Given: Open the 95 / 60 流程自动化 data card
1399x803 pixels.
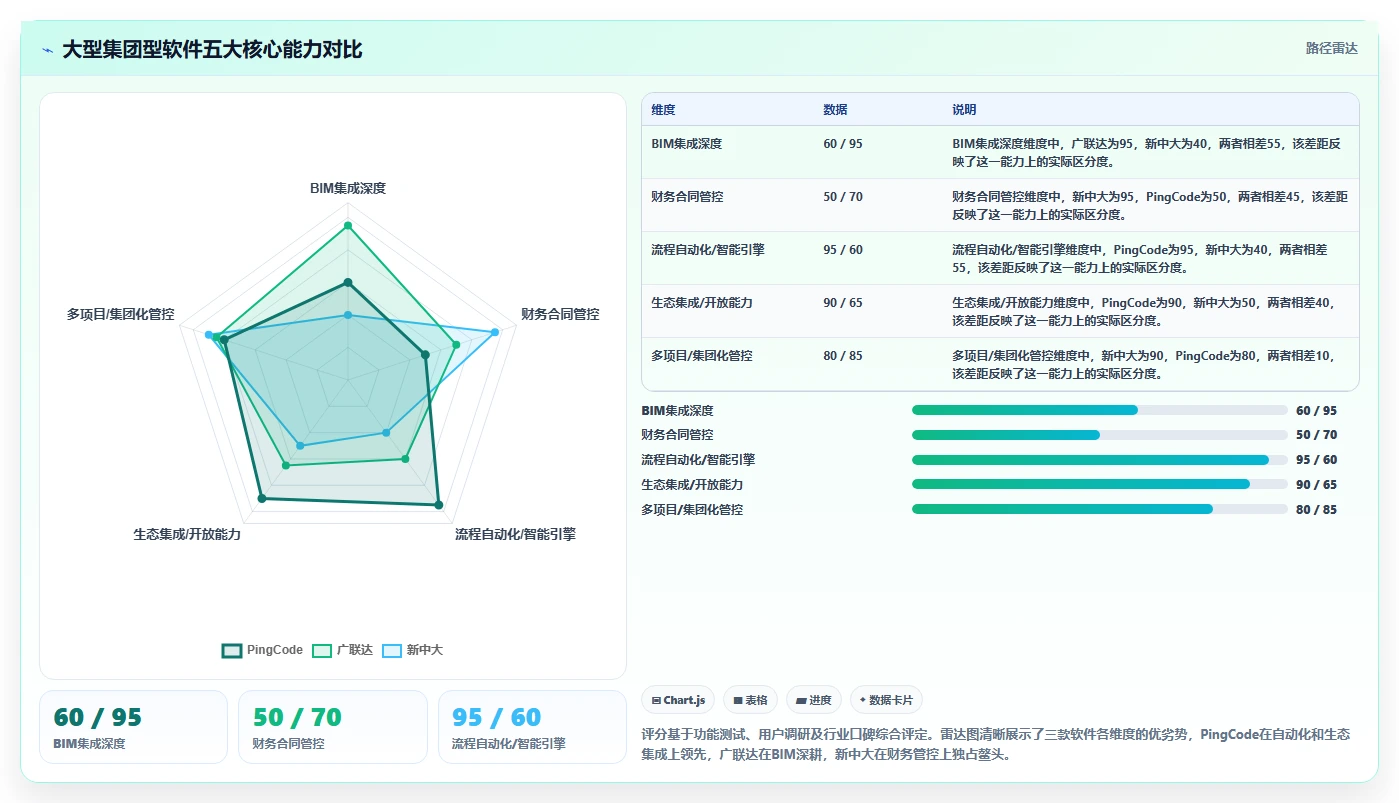Looking at the screenshot, I should tap(532, 727).
